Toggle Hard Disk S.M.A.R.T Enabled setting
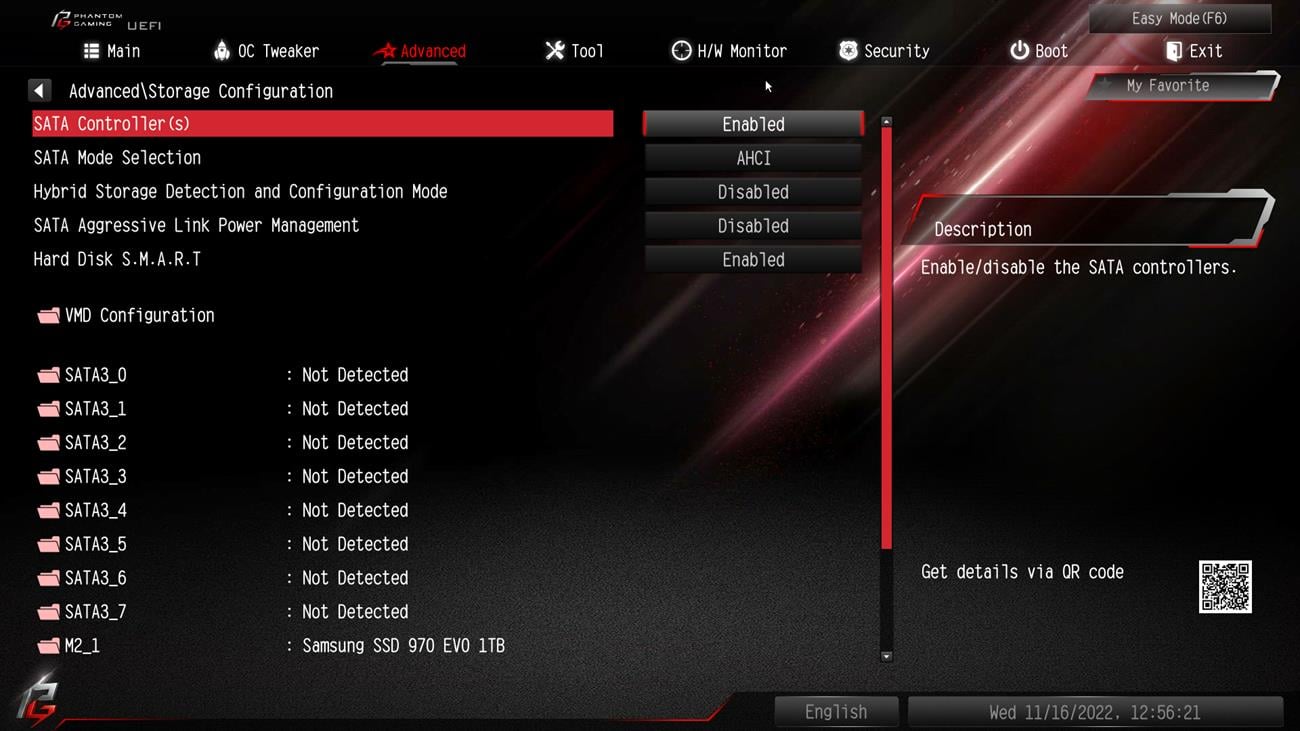 [753, 260]
